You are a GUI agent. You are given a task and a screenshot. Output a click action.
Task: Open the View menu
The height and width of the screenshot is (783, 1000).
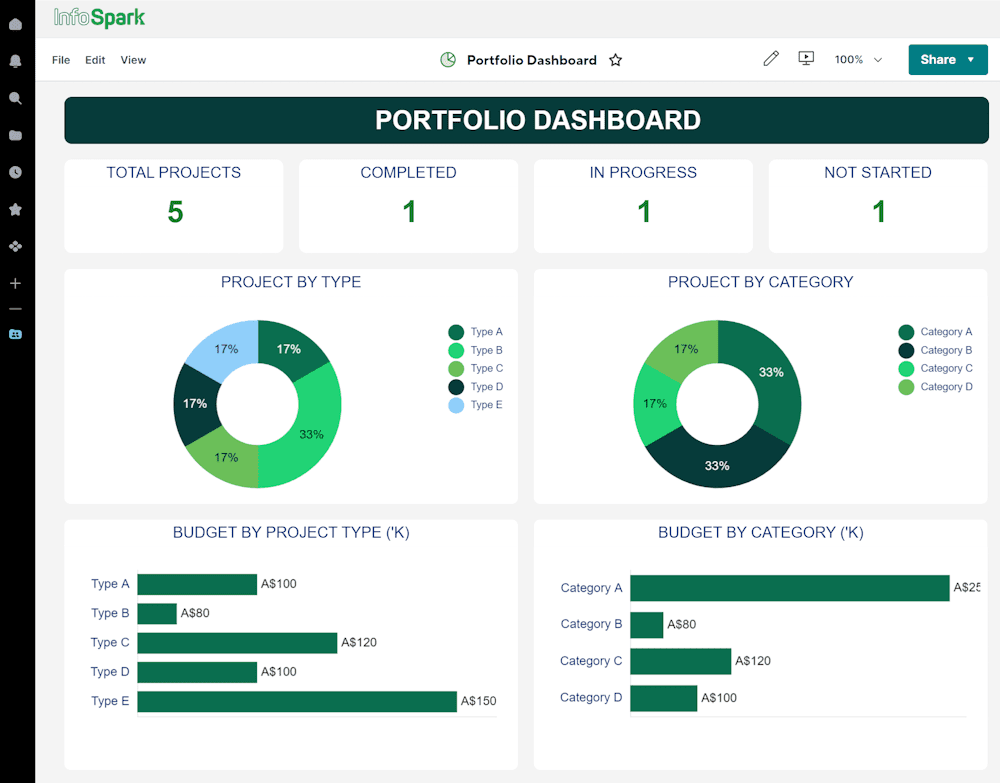pos(133,60)
